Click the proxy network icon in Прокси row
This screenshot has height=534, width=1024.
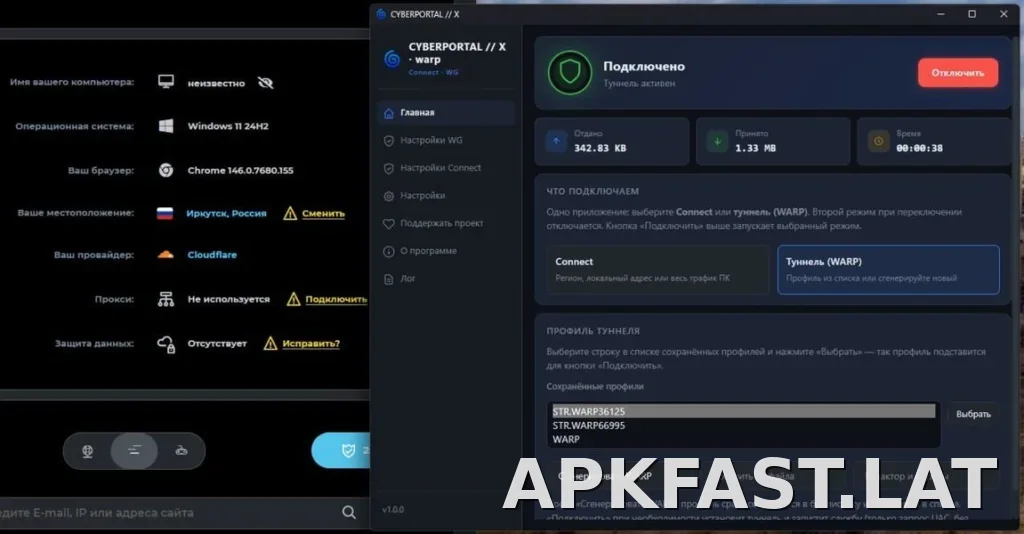tap(166, 299)
